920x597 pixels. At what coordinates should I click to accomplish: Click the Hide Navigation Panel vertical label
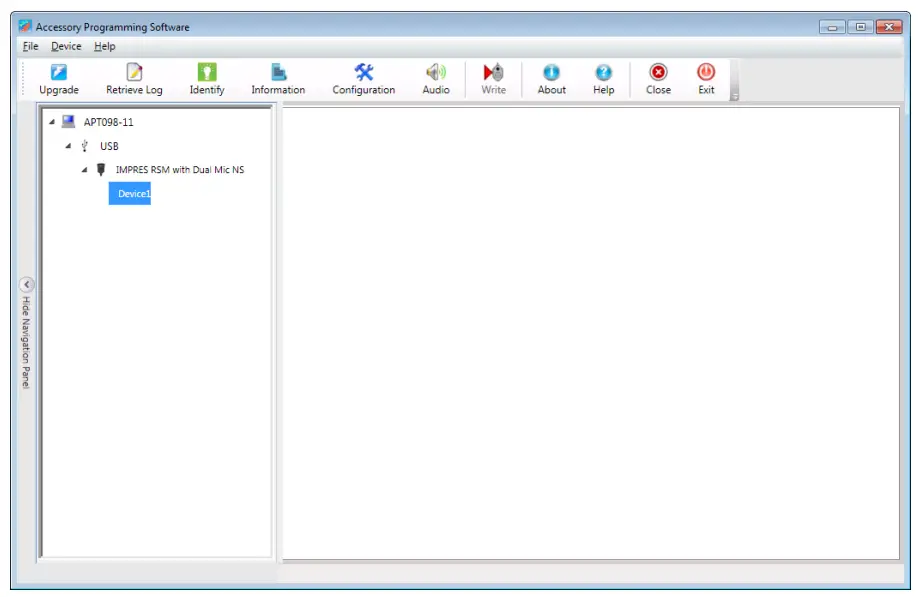click(26, 342)
